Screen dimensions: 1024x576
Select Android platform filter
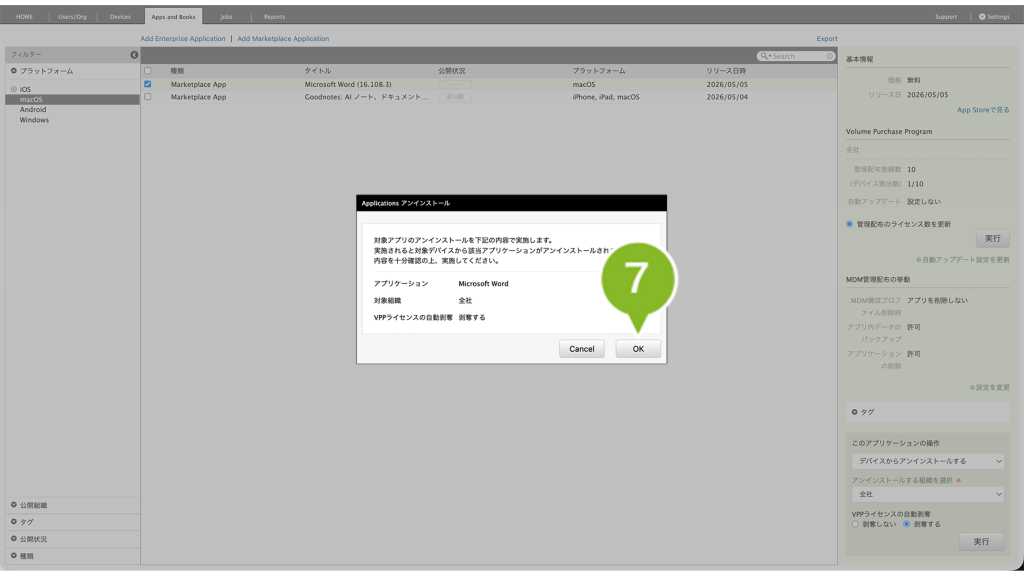pos(33,110)
